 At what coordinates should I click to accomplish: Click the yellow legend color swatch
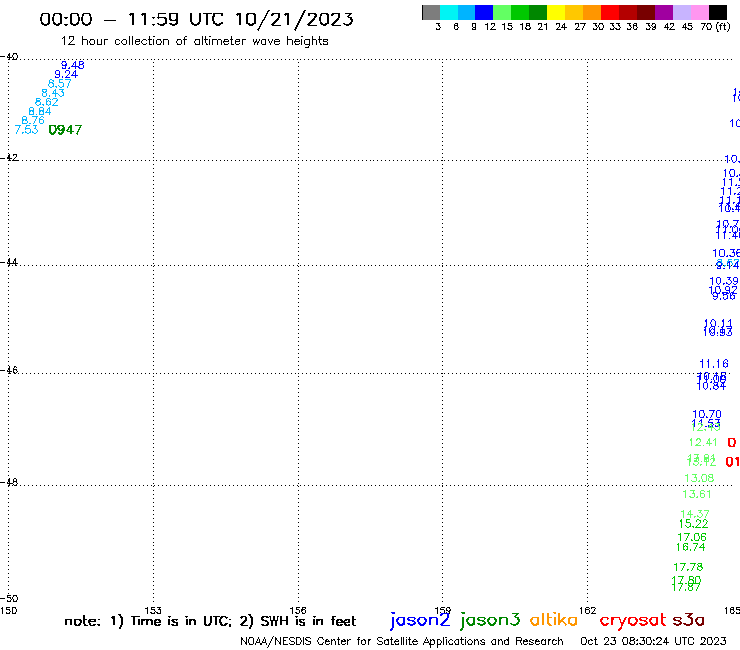pos(556,12)
